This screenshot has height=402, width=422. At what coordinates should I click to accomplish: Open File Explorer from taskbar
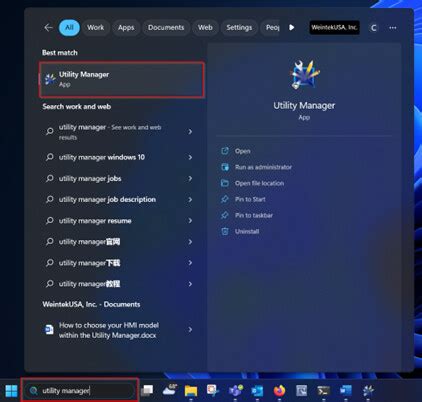tap(191, 391)
